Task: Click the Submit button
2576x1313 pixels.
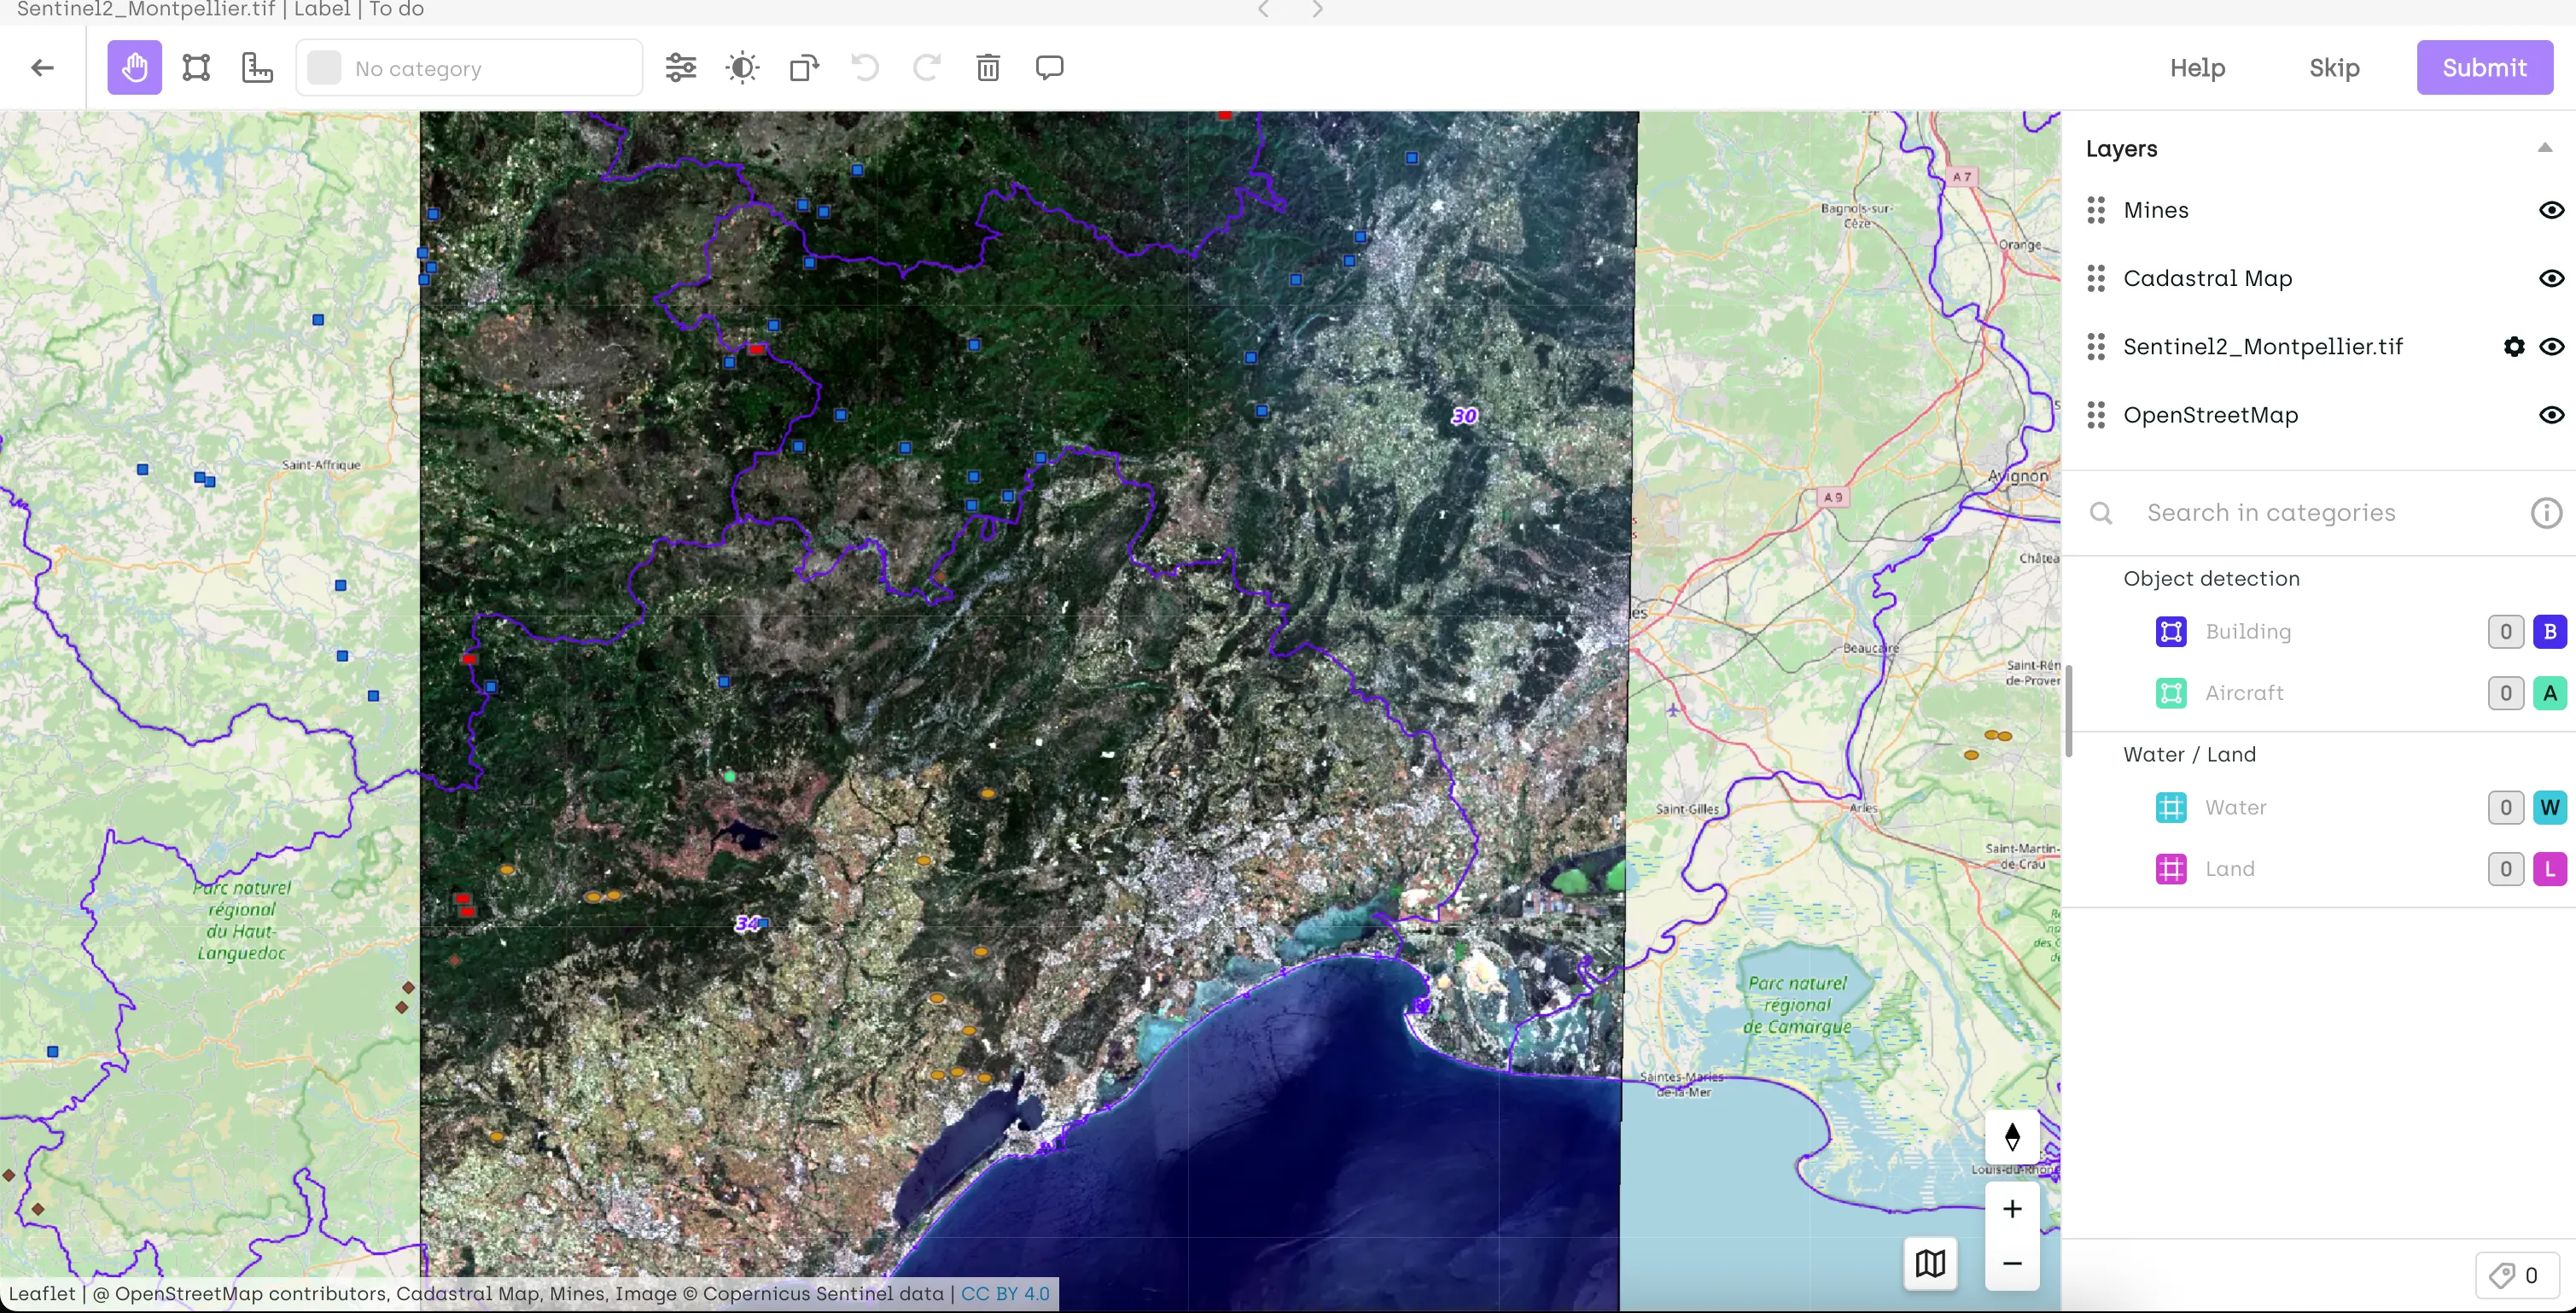Action: click(x=2484, y=68)
